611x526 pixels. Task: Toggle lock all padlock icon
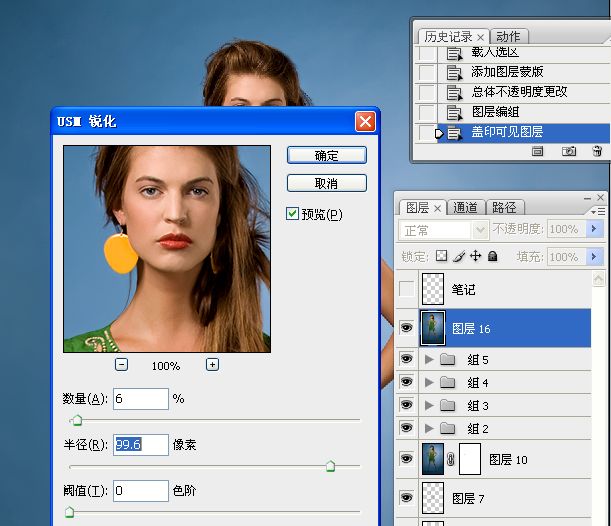[x=493, y=256]
